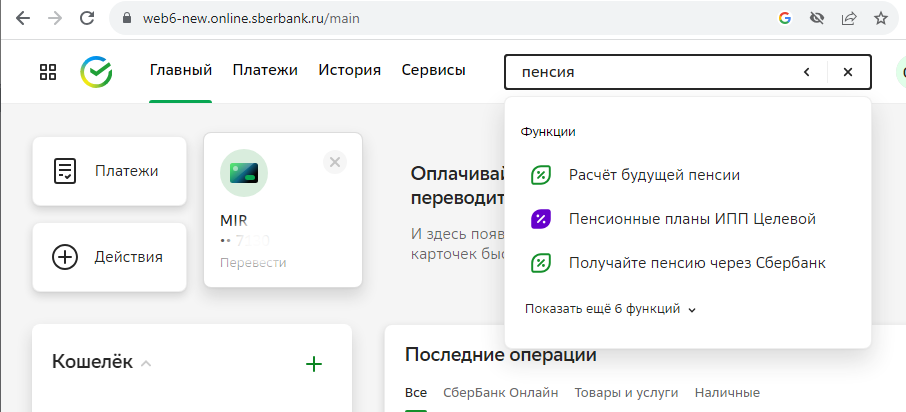The height and width of the screenshot is (412, 906).
Task: Click the Платежи quick button
Action: click(110, 171)
